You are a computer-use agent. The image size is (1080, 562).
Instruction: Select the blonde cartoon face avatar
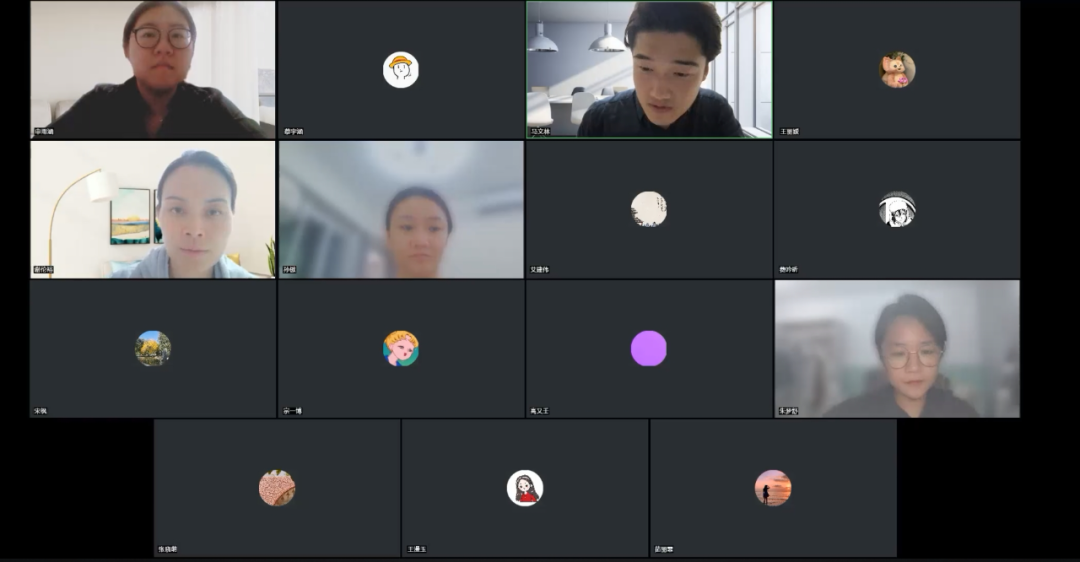[x=400, y=348]
